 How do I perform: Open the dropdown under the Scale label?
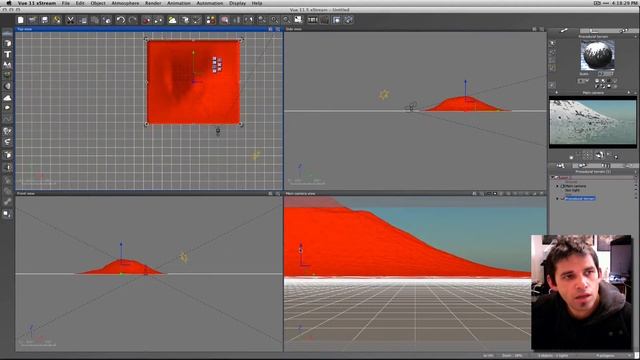(x=583, y=81)
